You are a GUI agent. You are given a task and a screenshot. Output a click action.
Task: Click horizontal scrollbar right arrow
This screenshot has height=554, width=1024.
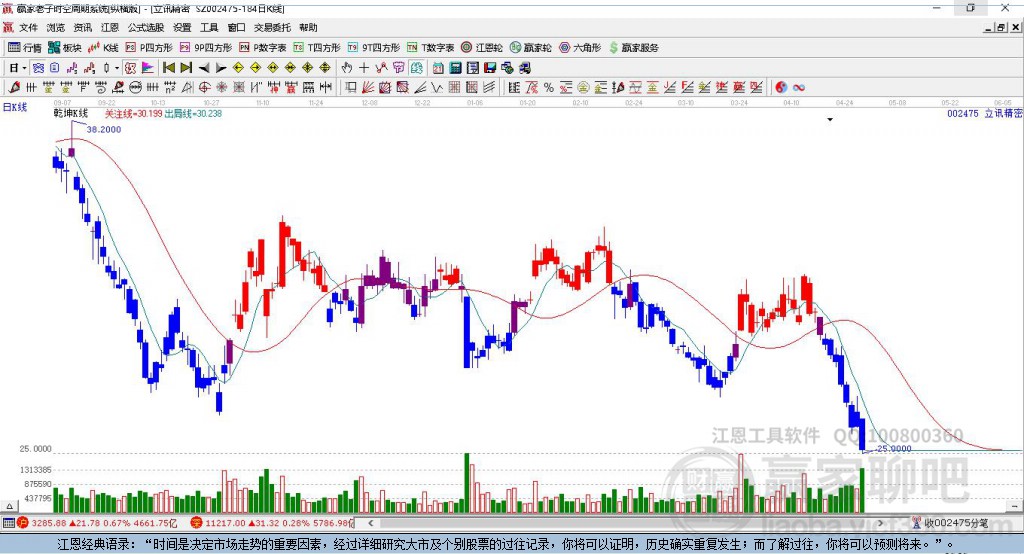(880, 523)
